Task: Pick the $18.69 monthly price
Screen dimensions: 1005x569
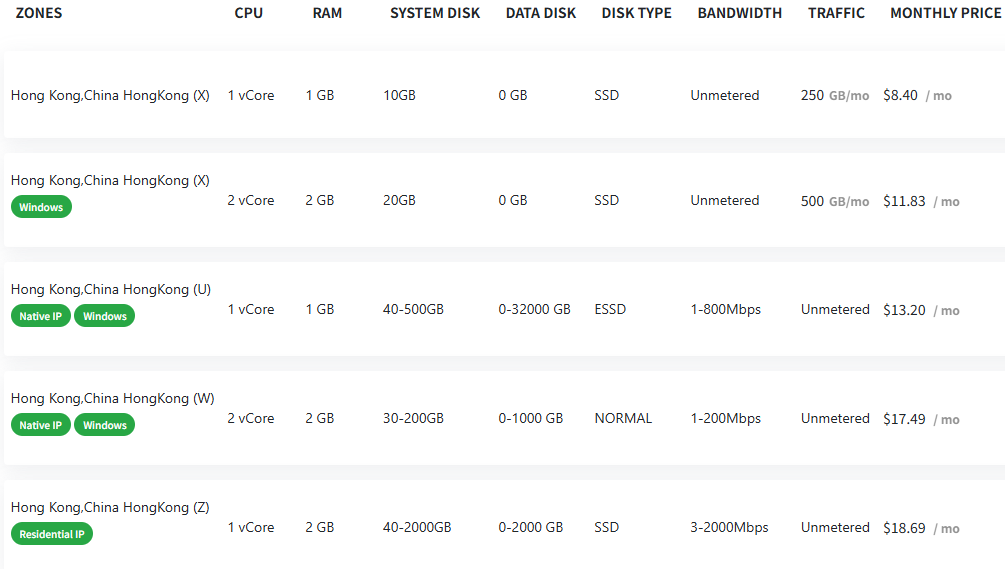Action: 904,528
